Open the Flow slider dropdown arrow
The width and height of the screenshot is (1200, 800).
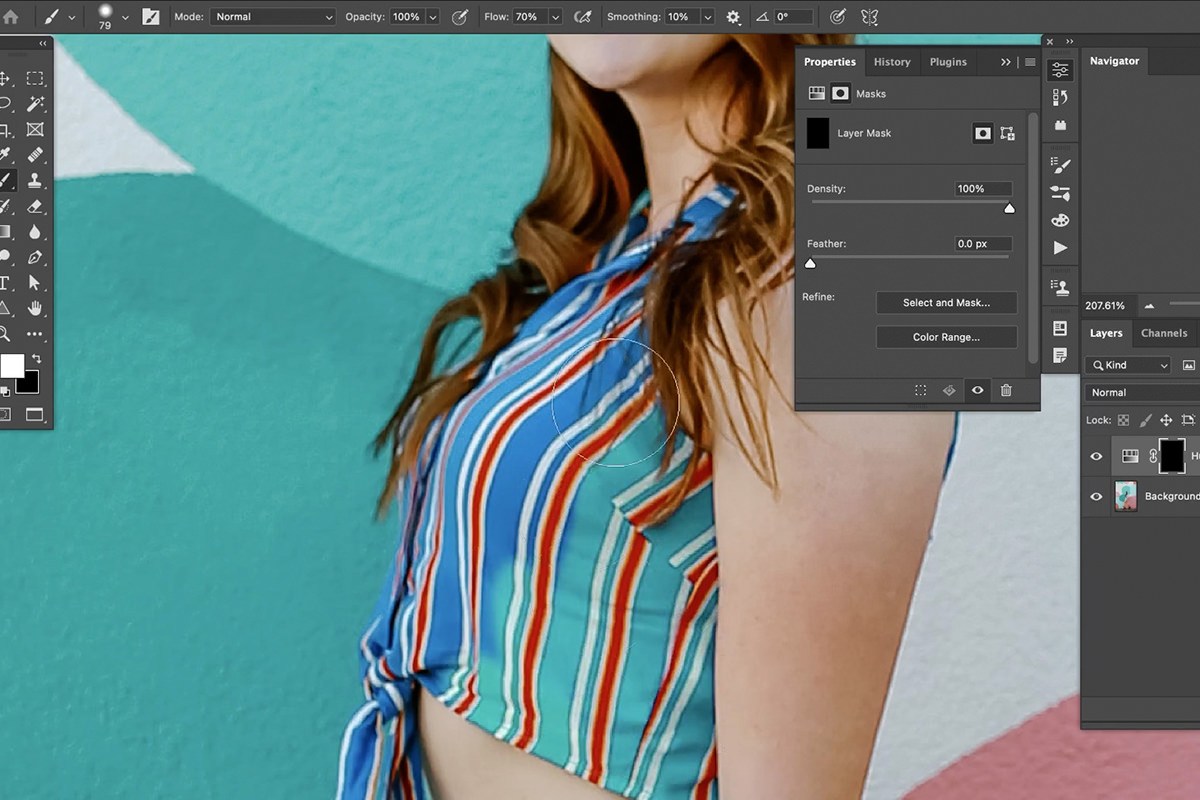555,17
